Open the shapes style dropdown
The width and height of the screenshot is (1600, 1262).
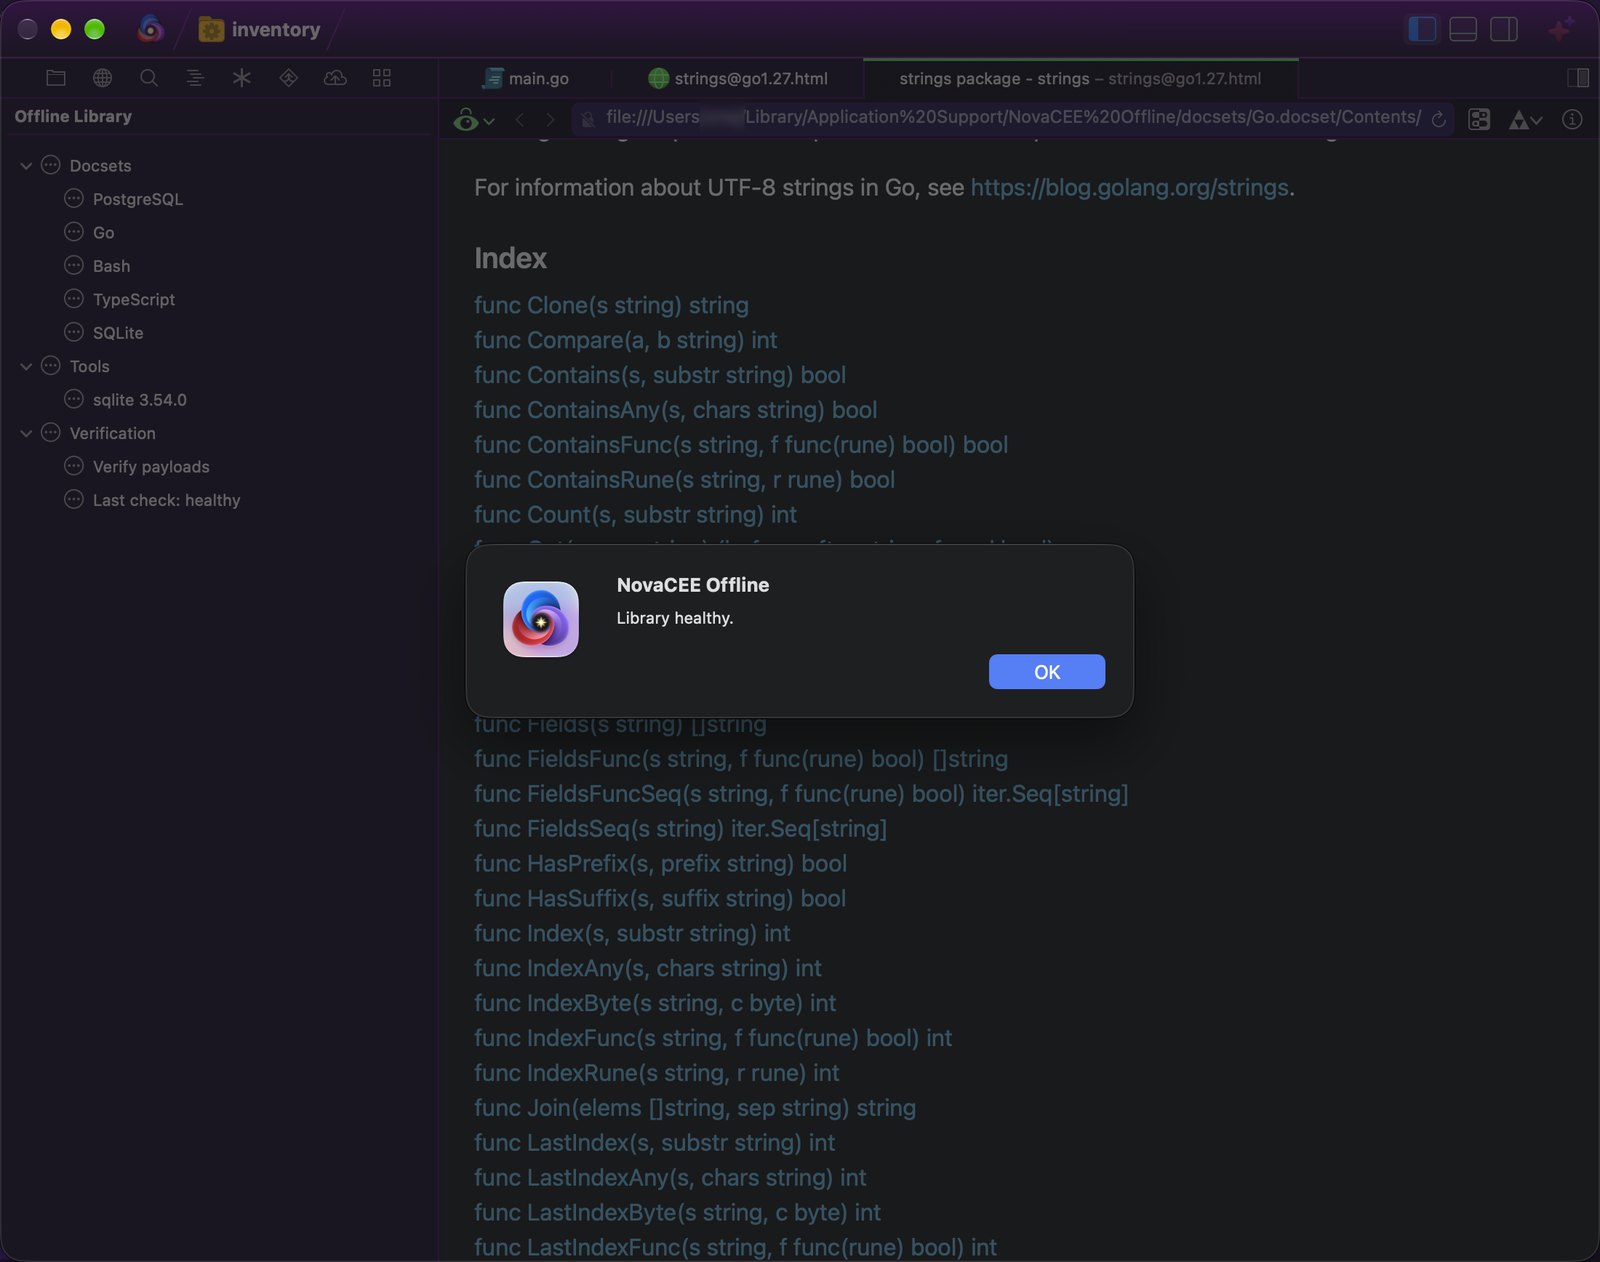click(1526, 120)
